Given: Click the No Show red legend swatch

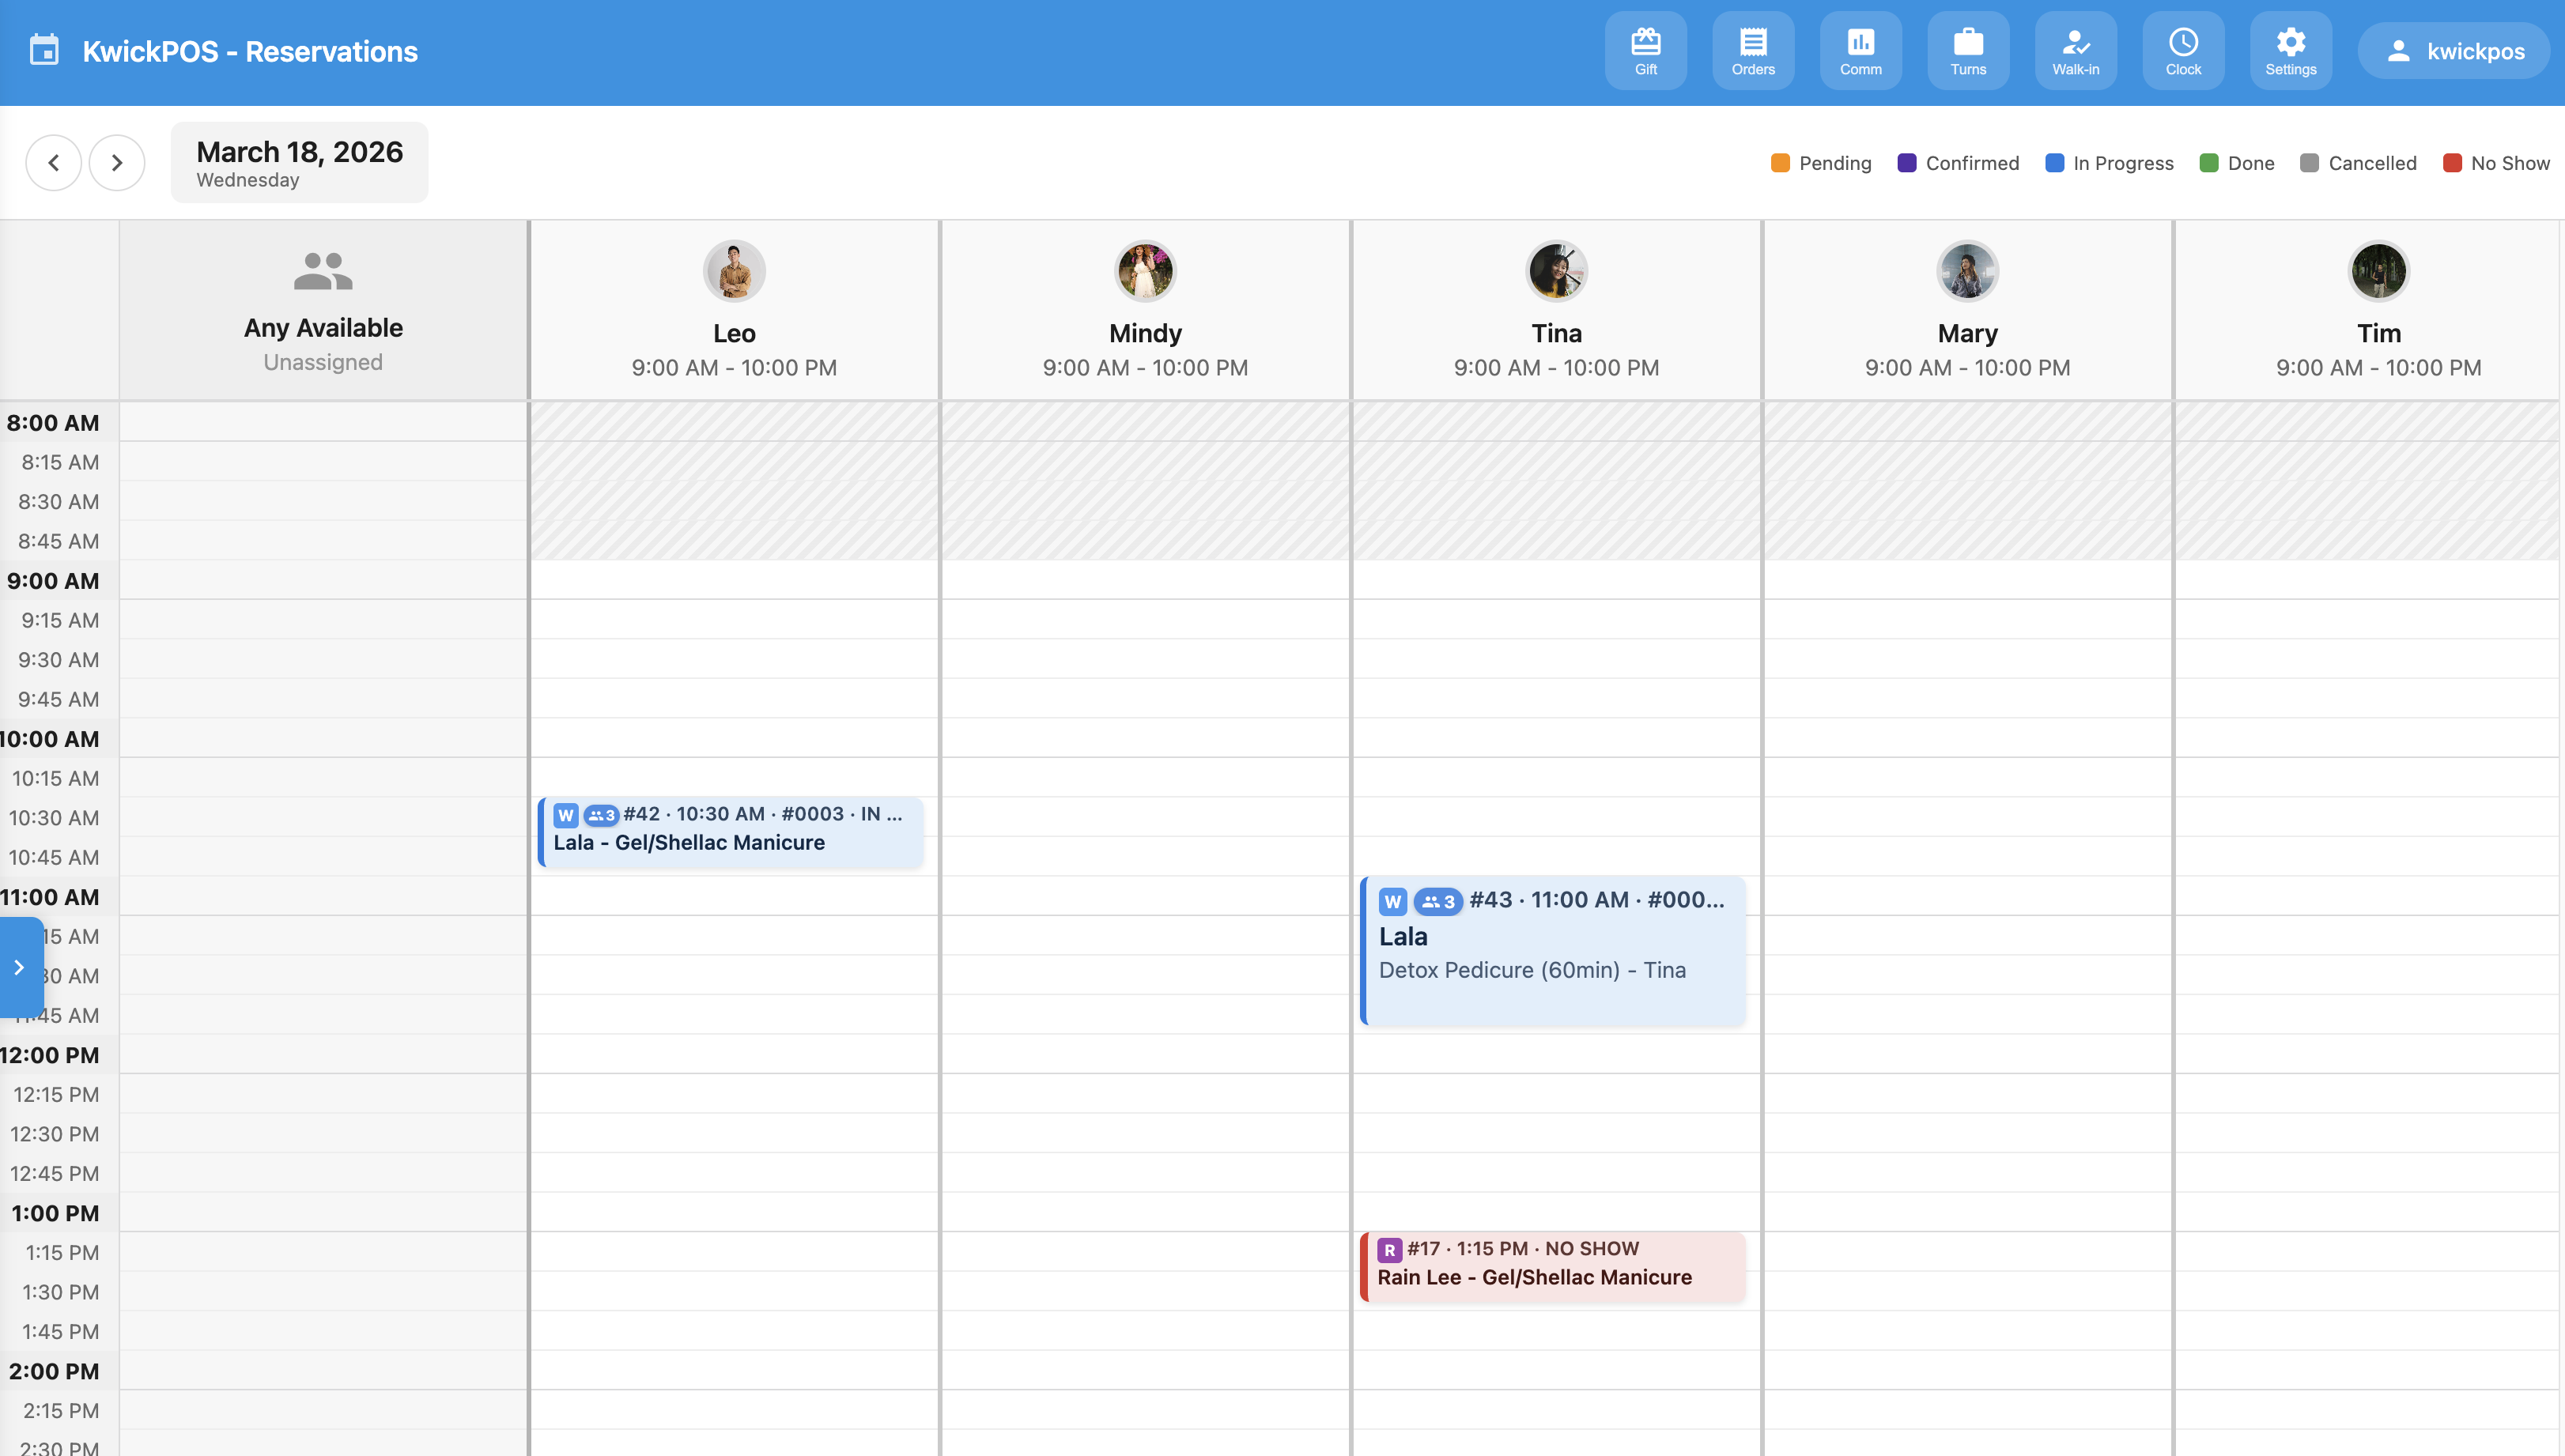Looking at the screenshot, I should click(x=2452, y=163).
